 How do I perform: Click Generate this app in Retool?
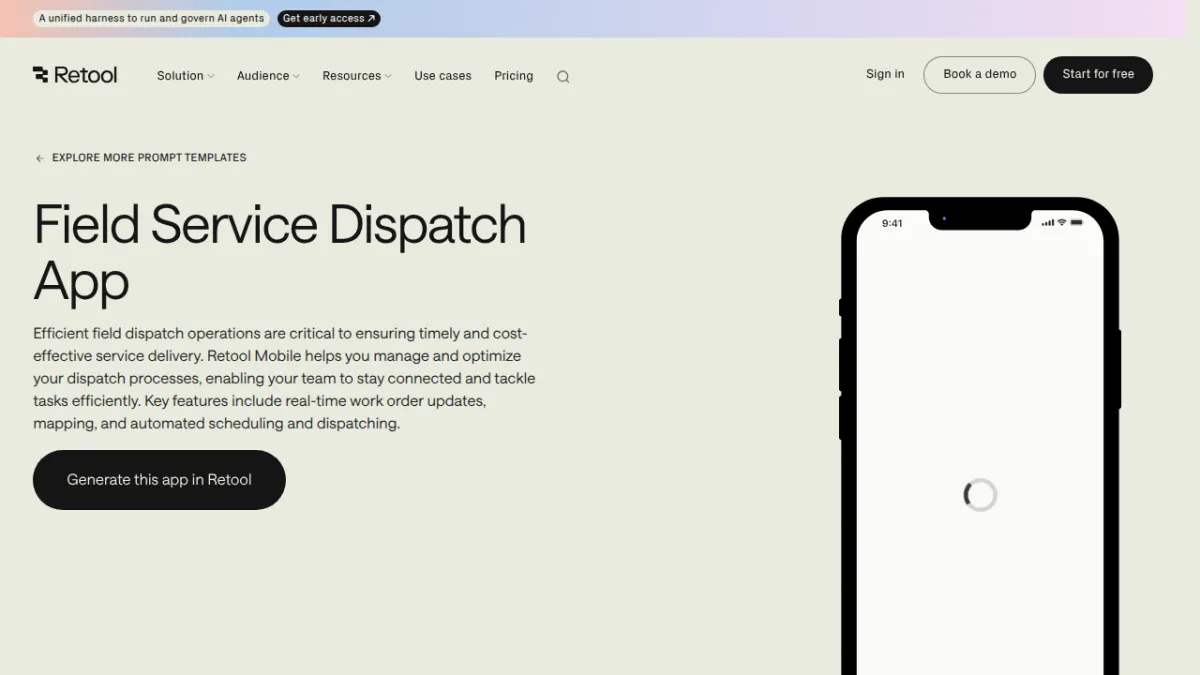point(159,480)
